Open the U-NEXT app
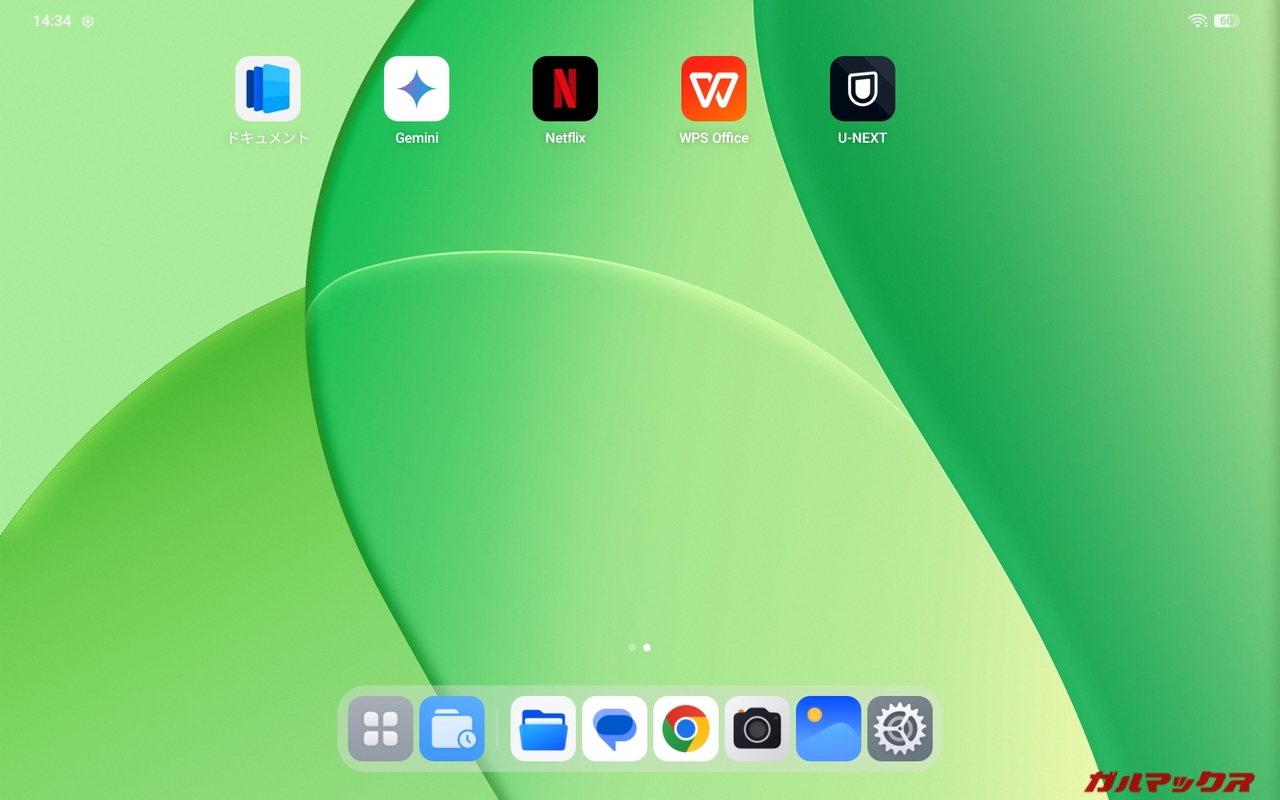The width and height of the screenshot is (1280, 800). click(x=862, y=89)
